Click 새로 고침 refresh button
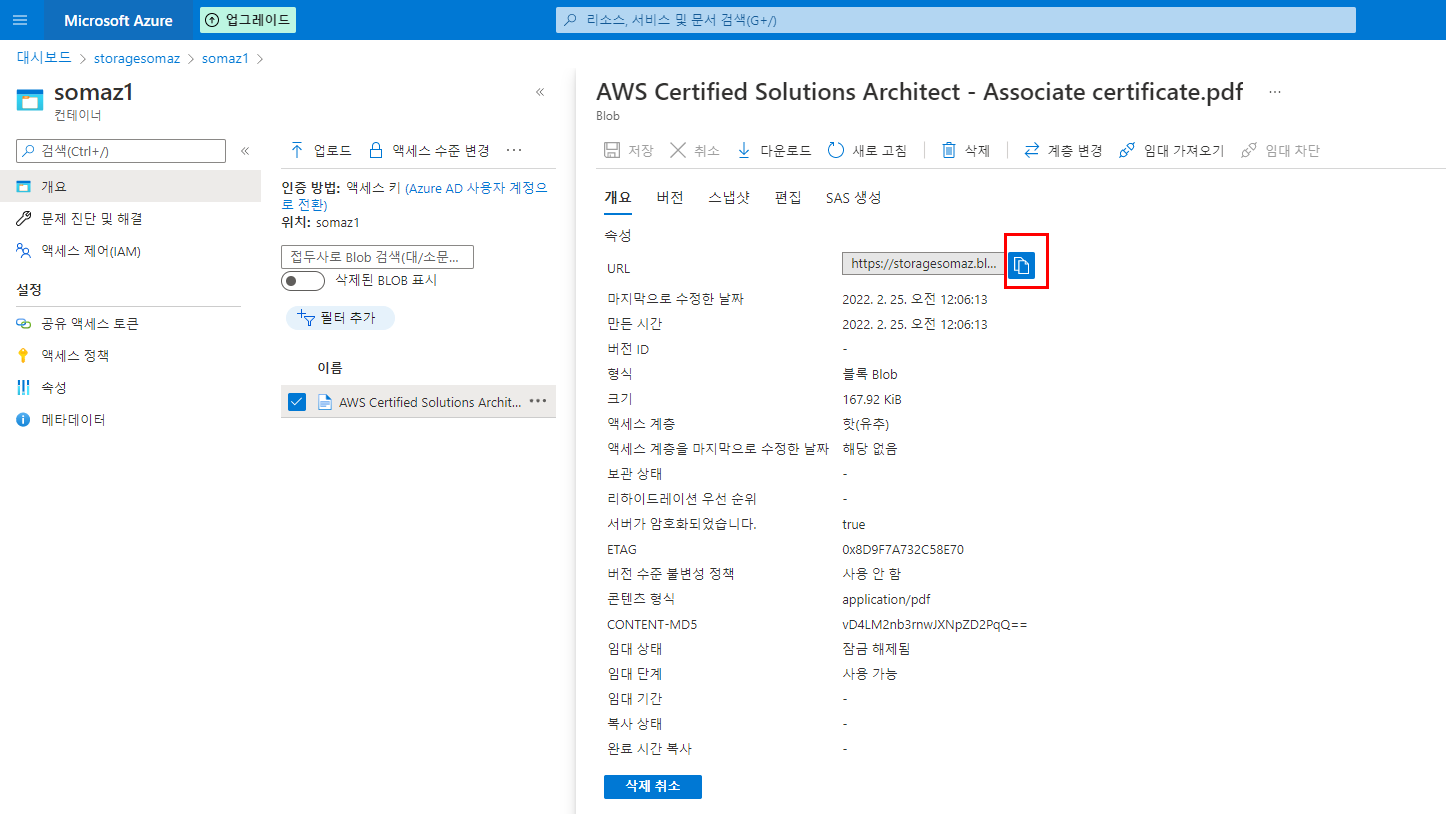This screenshot has height=814, width=1446. (x=868, y=151)
